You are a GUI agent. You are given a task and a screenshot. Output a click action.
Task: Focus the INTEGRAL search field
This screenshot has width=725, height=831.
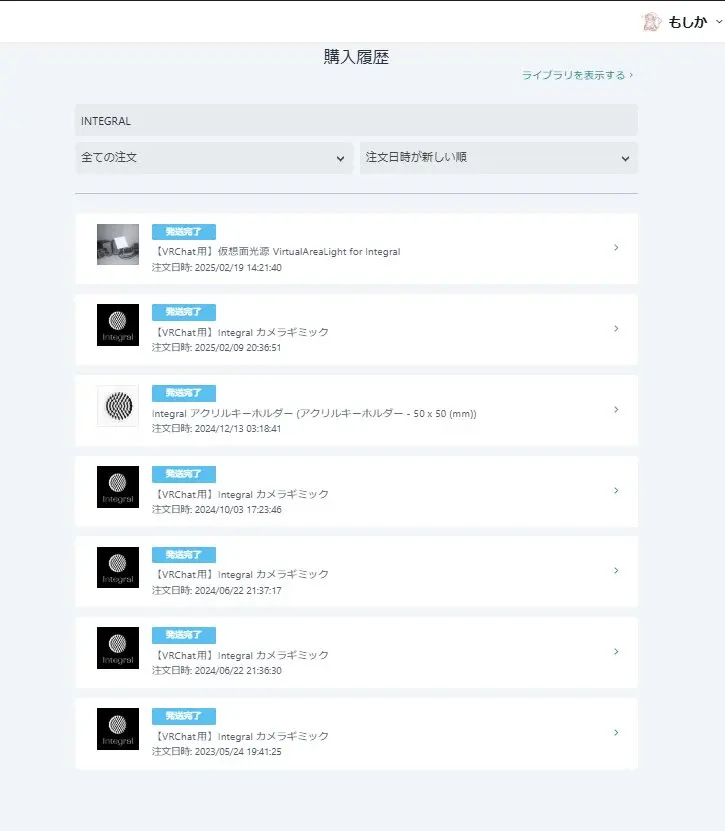356,120
